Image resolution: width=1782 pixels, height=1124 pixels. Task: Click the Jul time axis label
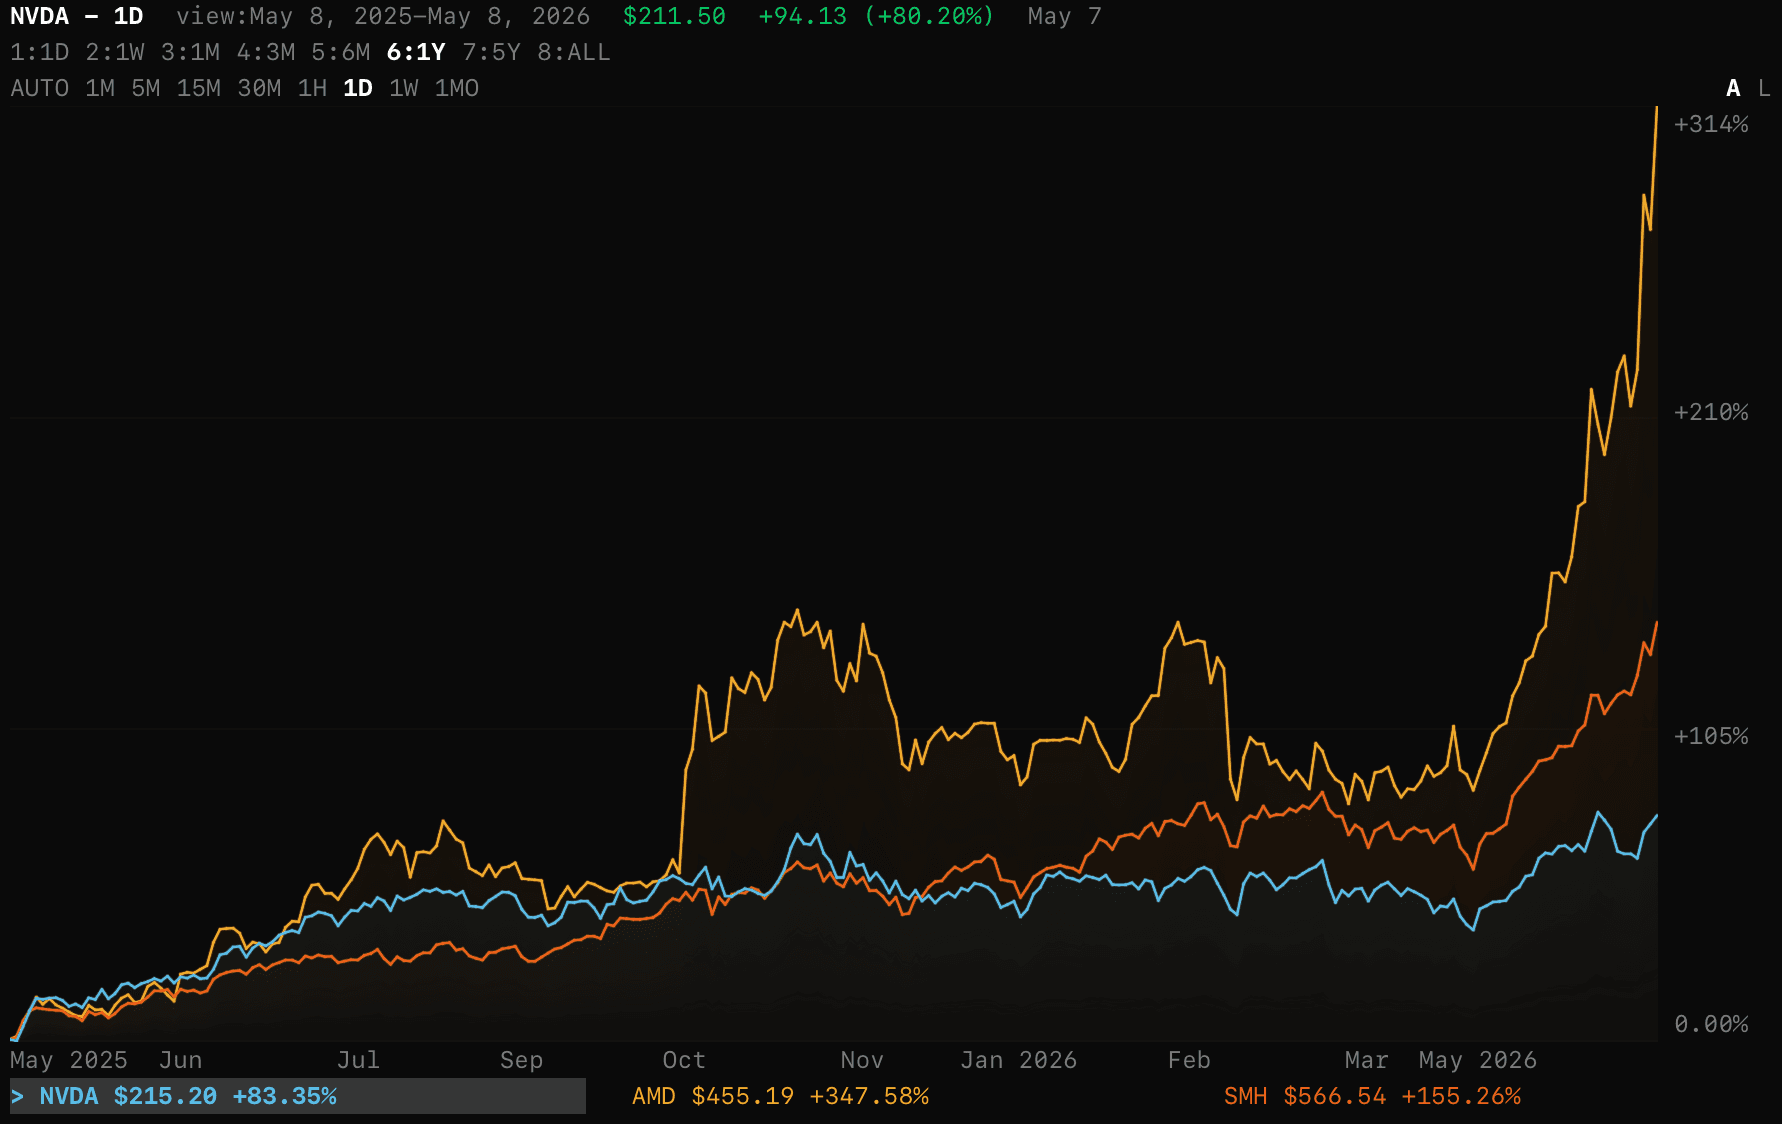358,1060
